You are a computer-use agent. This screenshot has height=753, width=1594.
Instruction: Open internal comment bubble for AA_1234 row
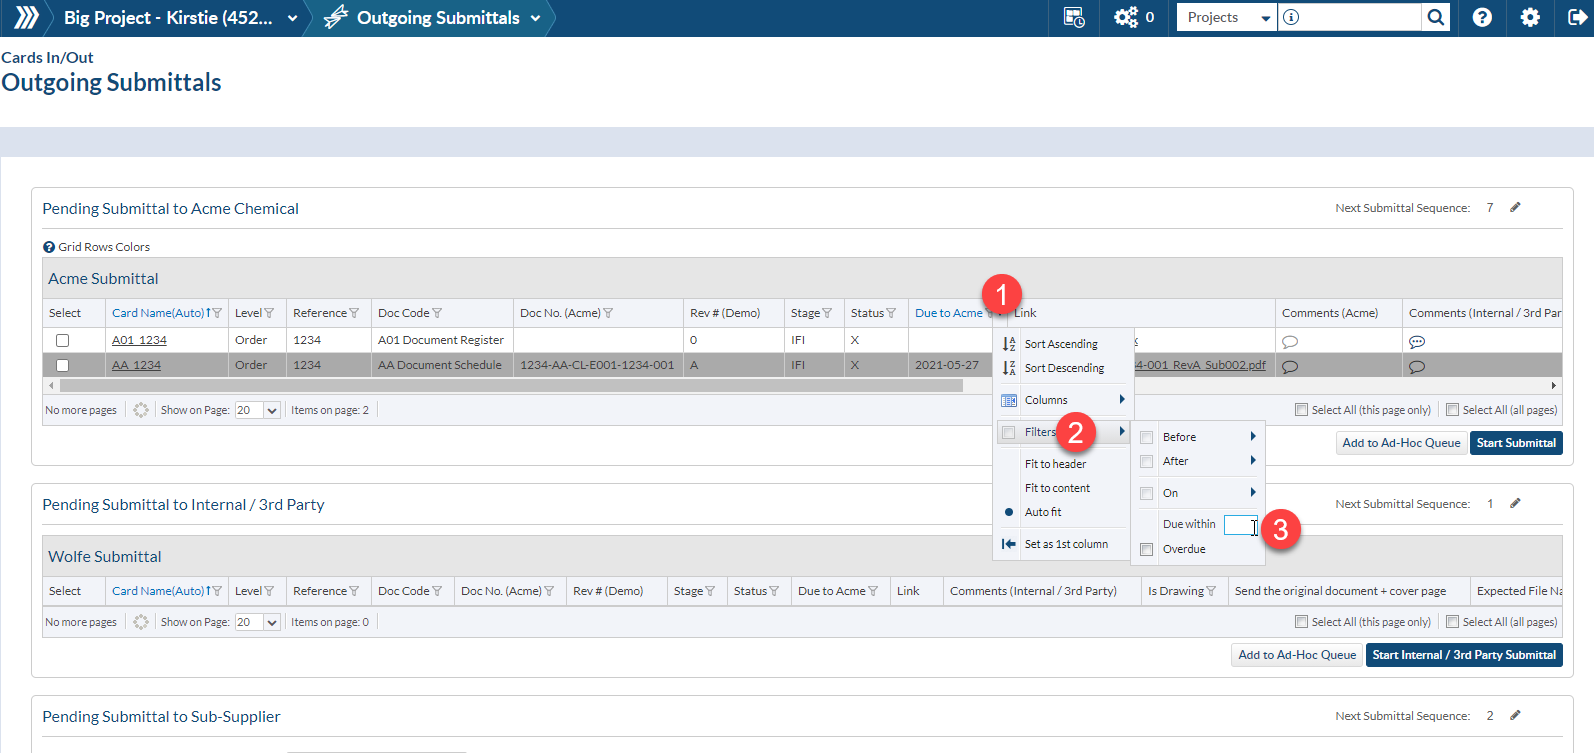(1417, 366)
